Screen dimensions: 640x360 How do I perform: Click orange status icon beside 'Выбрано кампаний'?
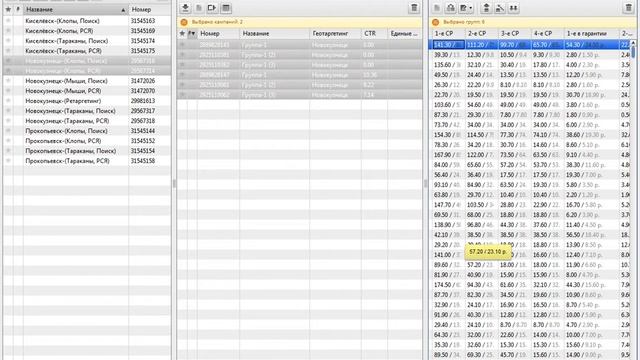pyautogui.click(x=184, y=22)
